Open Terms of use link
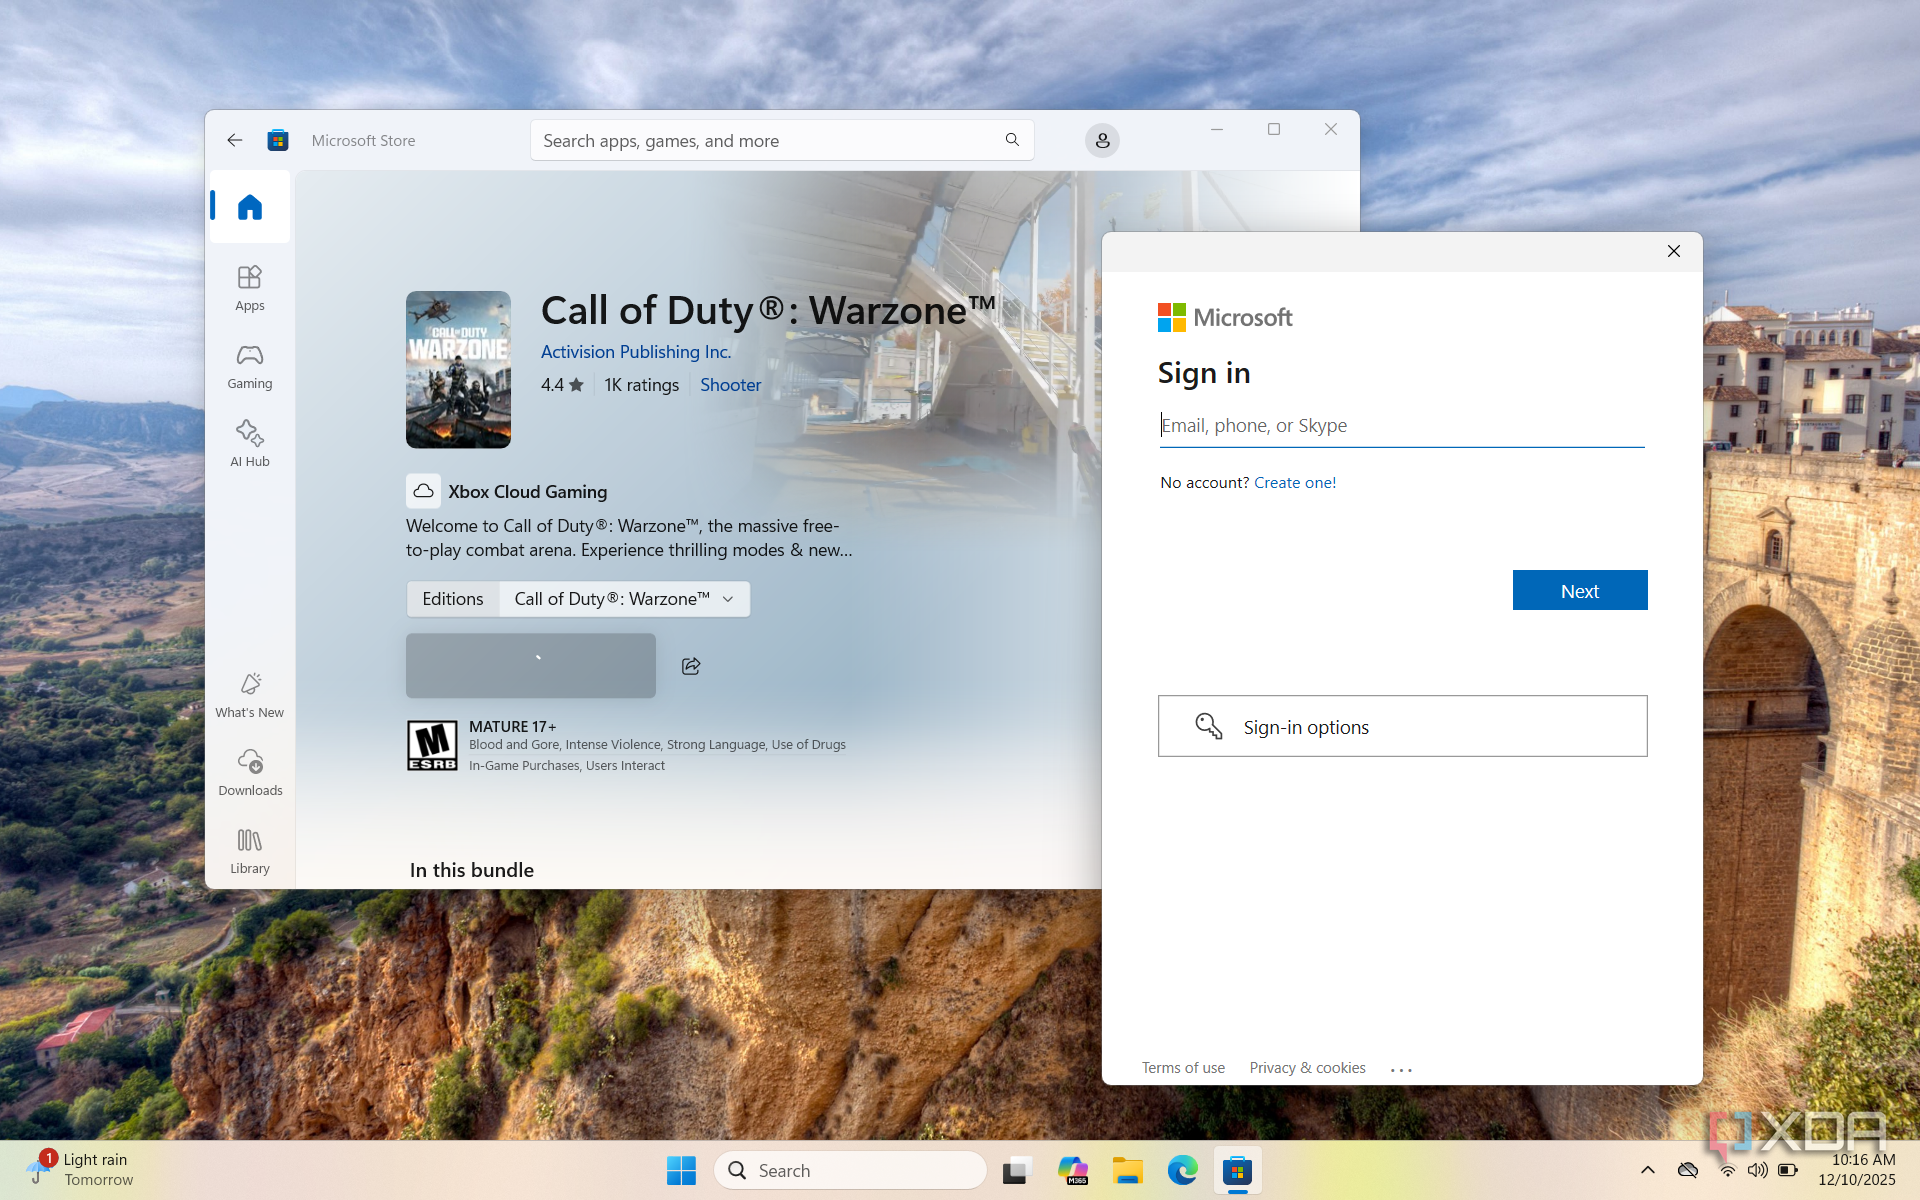The height and width of the screenshot is (1200, 1920). (x=1183, y=1068)
